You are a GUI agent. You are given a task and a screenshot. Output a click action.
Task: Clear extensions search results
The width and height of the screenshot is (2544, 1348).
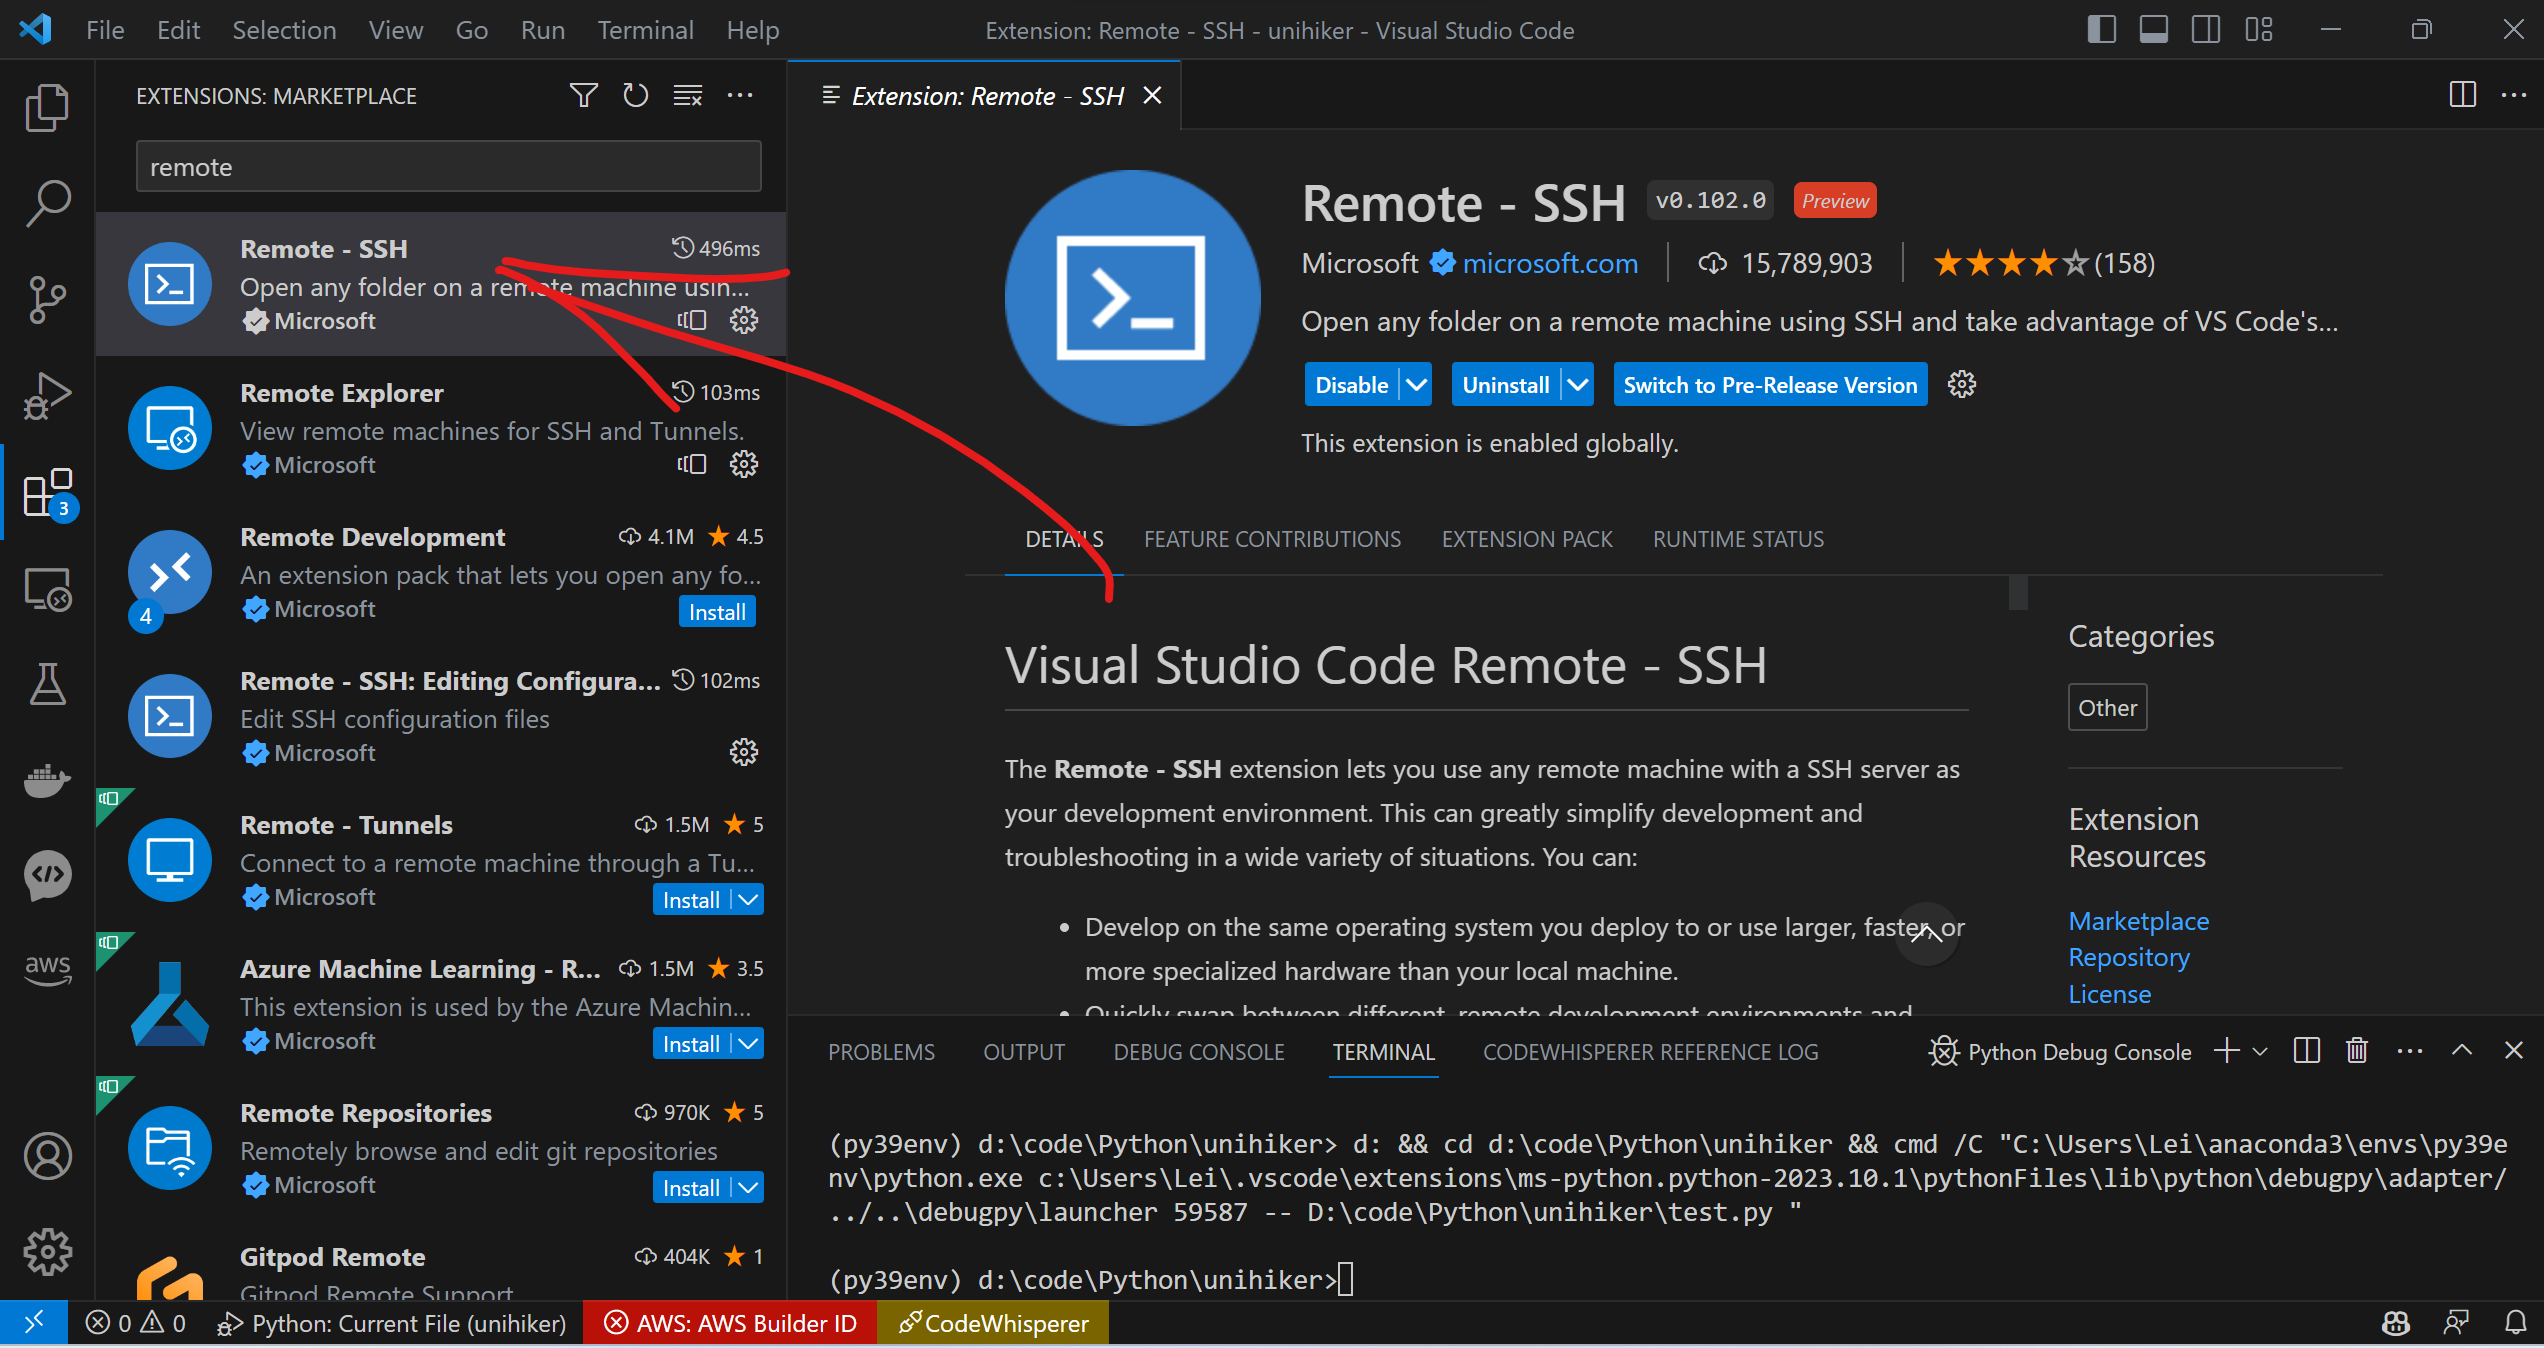(x=688, y=95)
